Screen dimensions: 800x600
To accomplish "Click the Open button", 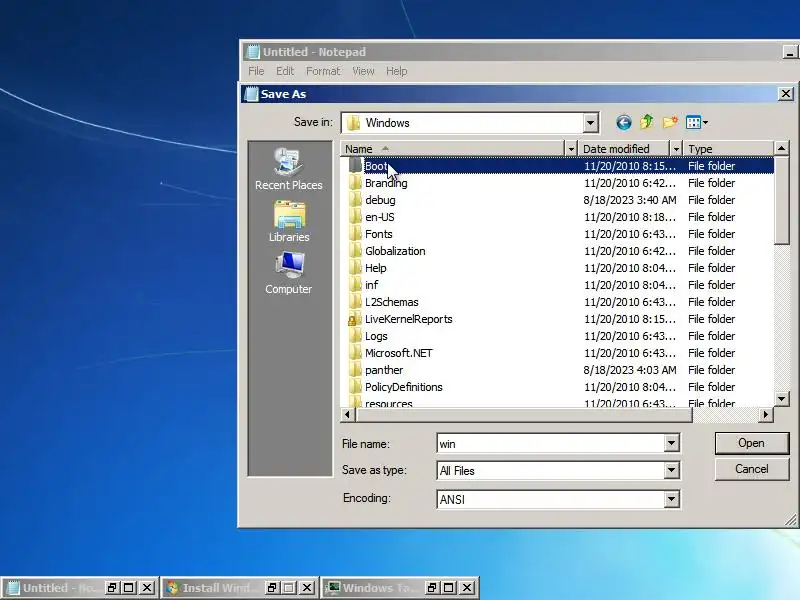I will (x=752, y=443).
